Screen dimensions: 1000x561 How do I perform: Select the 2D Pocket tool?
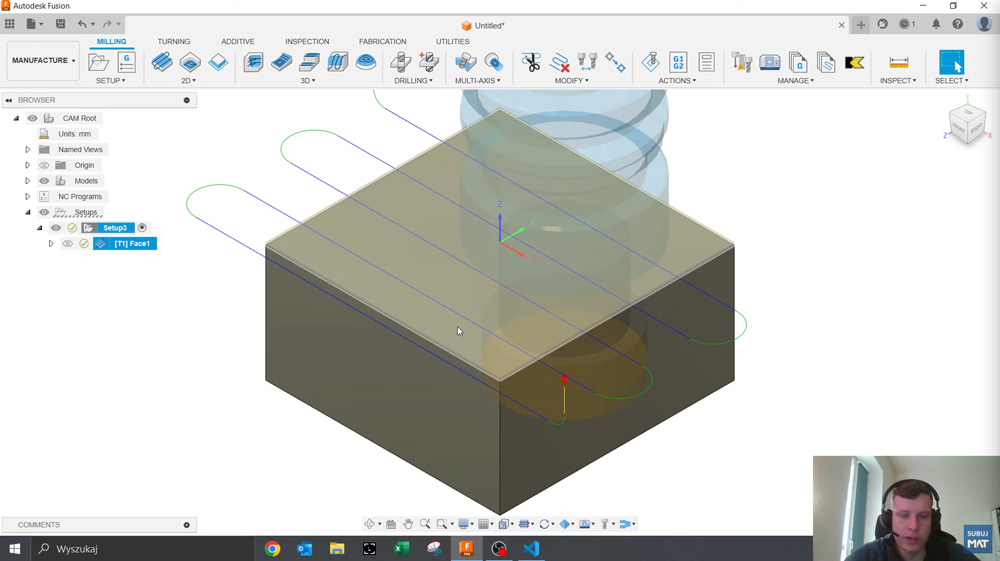click(190, 62)
